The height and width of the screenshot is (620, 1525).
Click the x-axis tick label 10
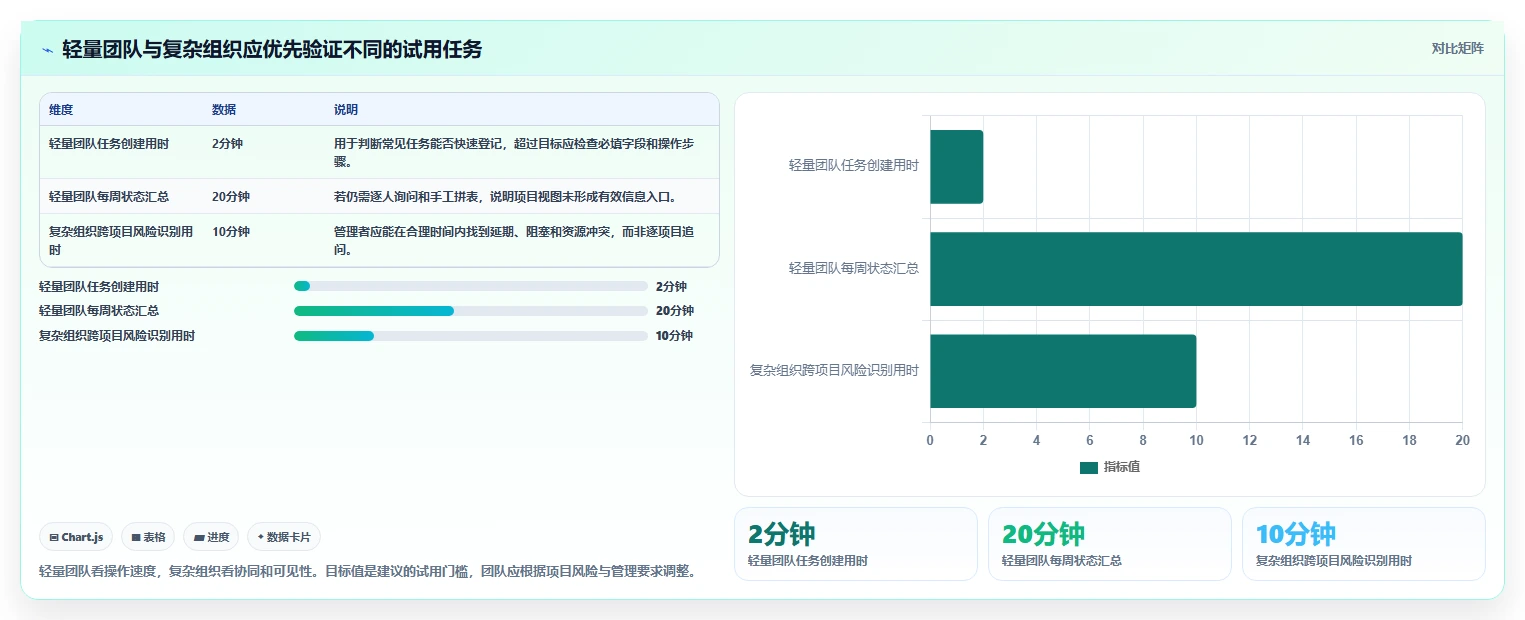1196,440
